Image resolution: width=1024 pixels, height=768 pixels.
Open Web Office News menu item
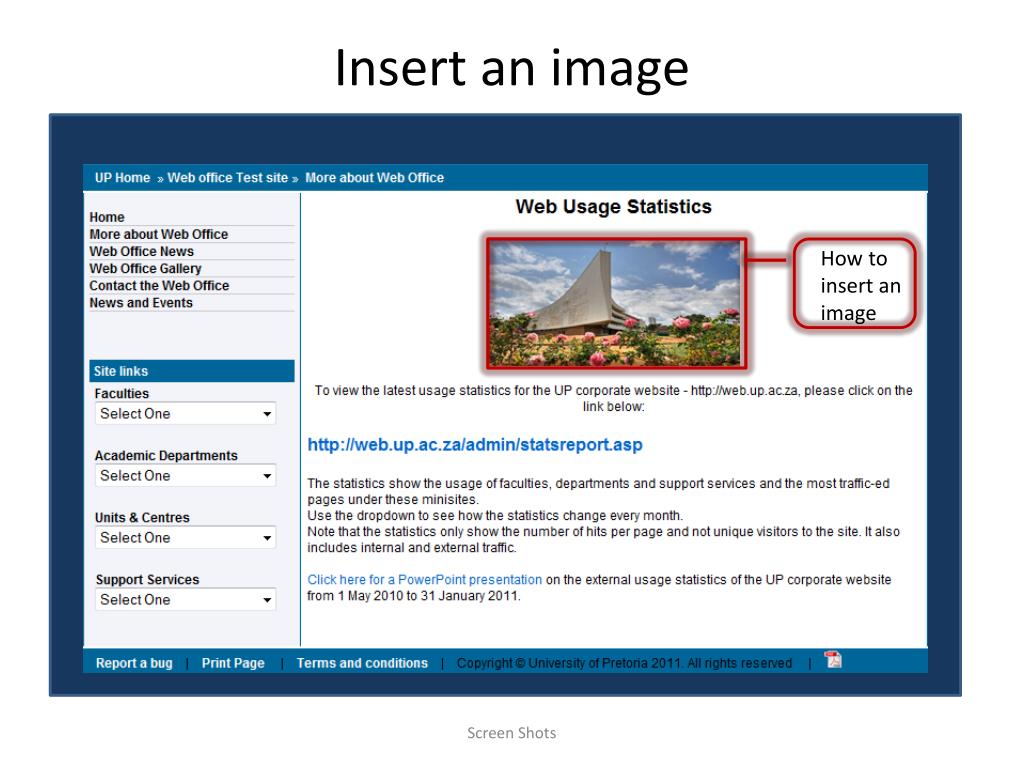pos(142,251)
